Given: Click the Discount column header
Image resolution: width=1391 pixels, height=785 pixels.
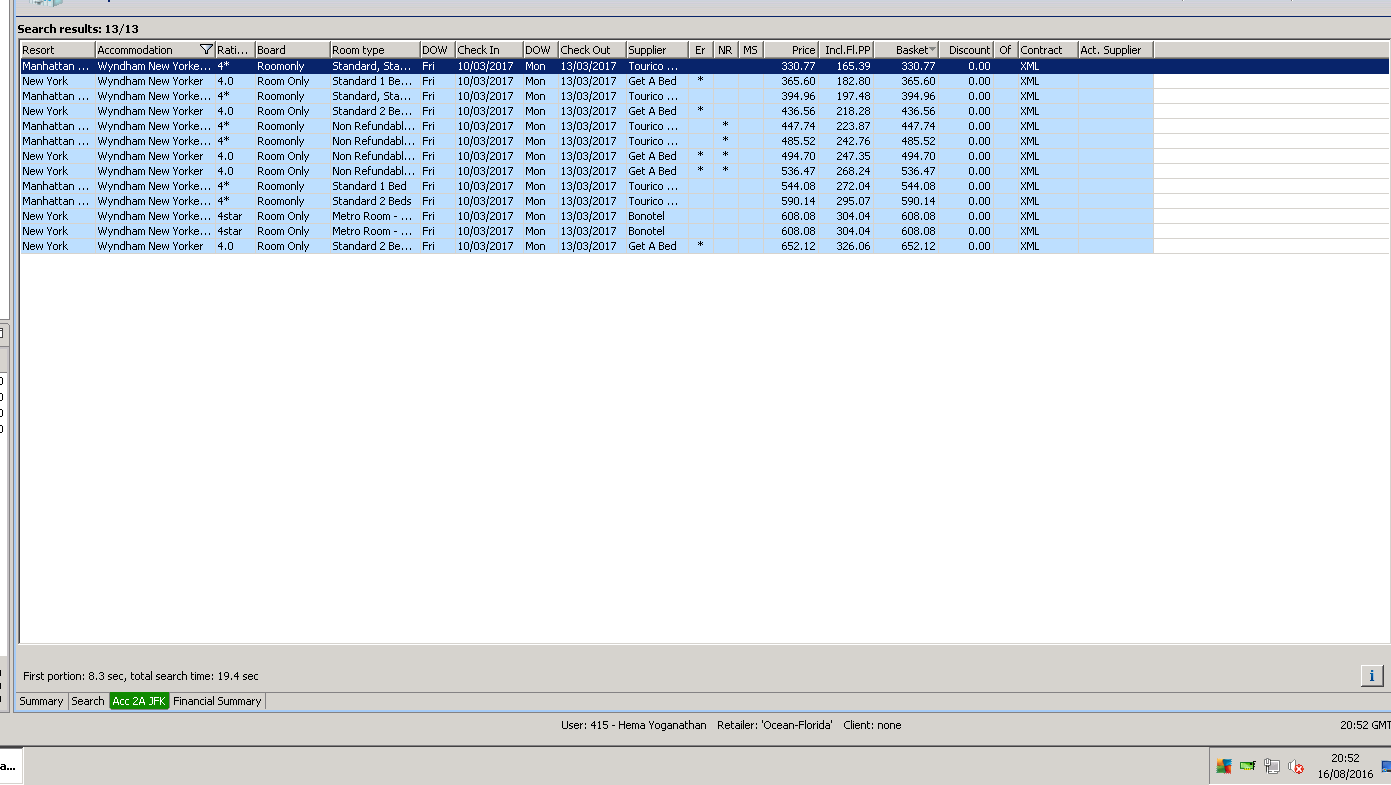Looking at the screenshot, I should [966, 50].
